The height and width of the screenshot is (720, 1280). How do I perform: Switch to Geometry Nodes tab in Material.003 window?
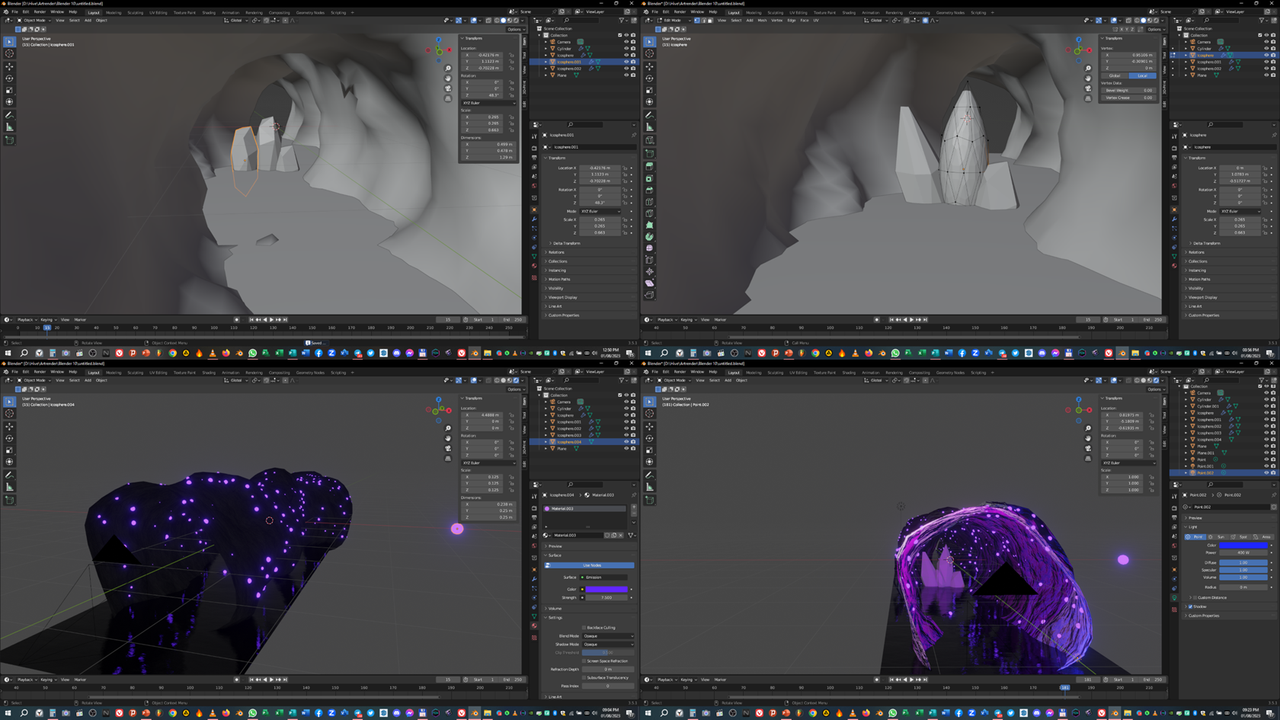(x=309, y=372)
